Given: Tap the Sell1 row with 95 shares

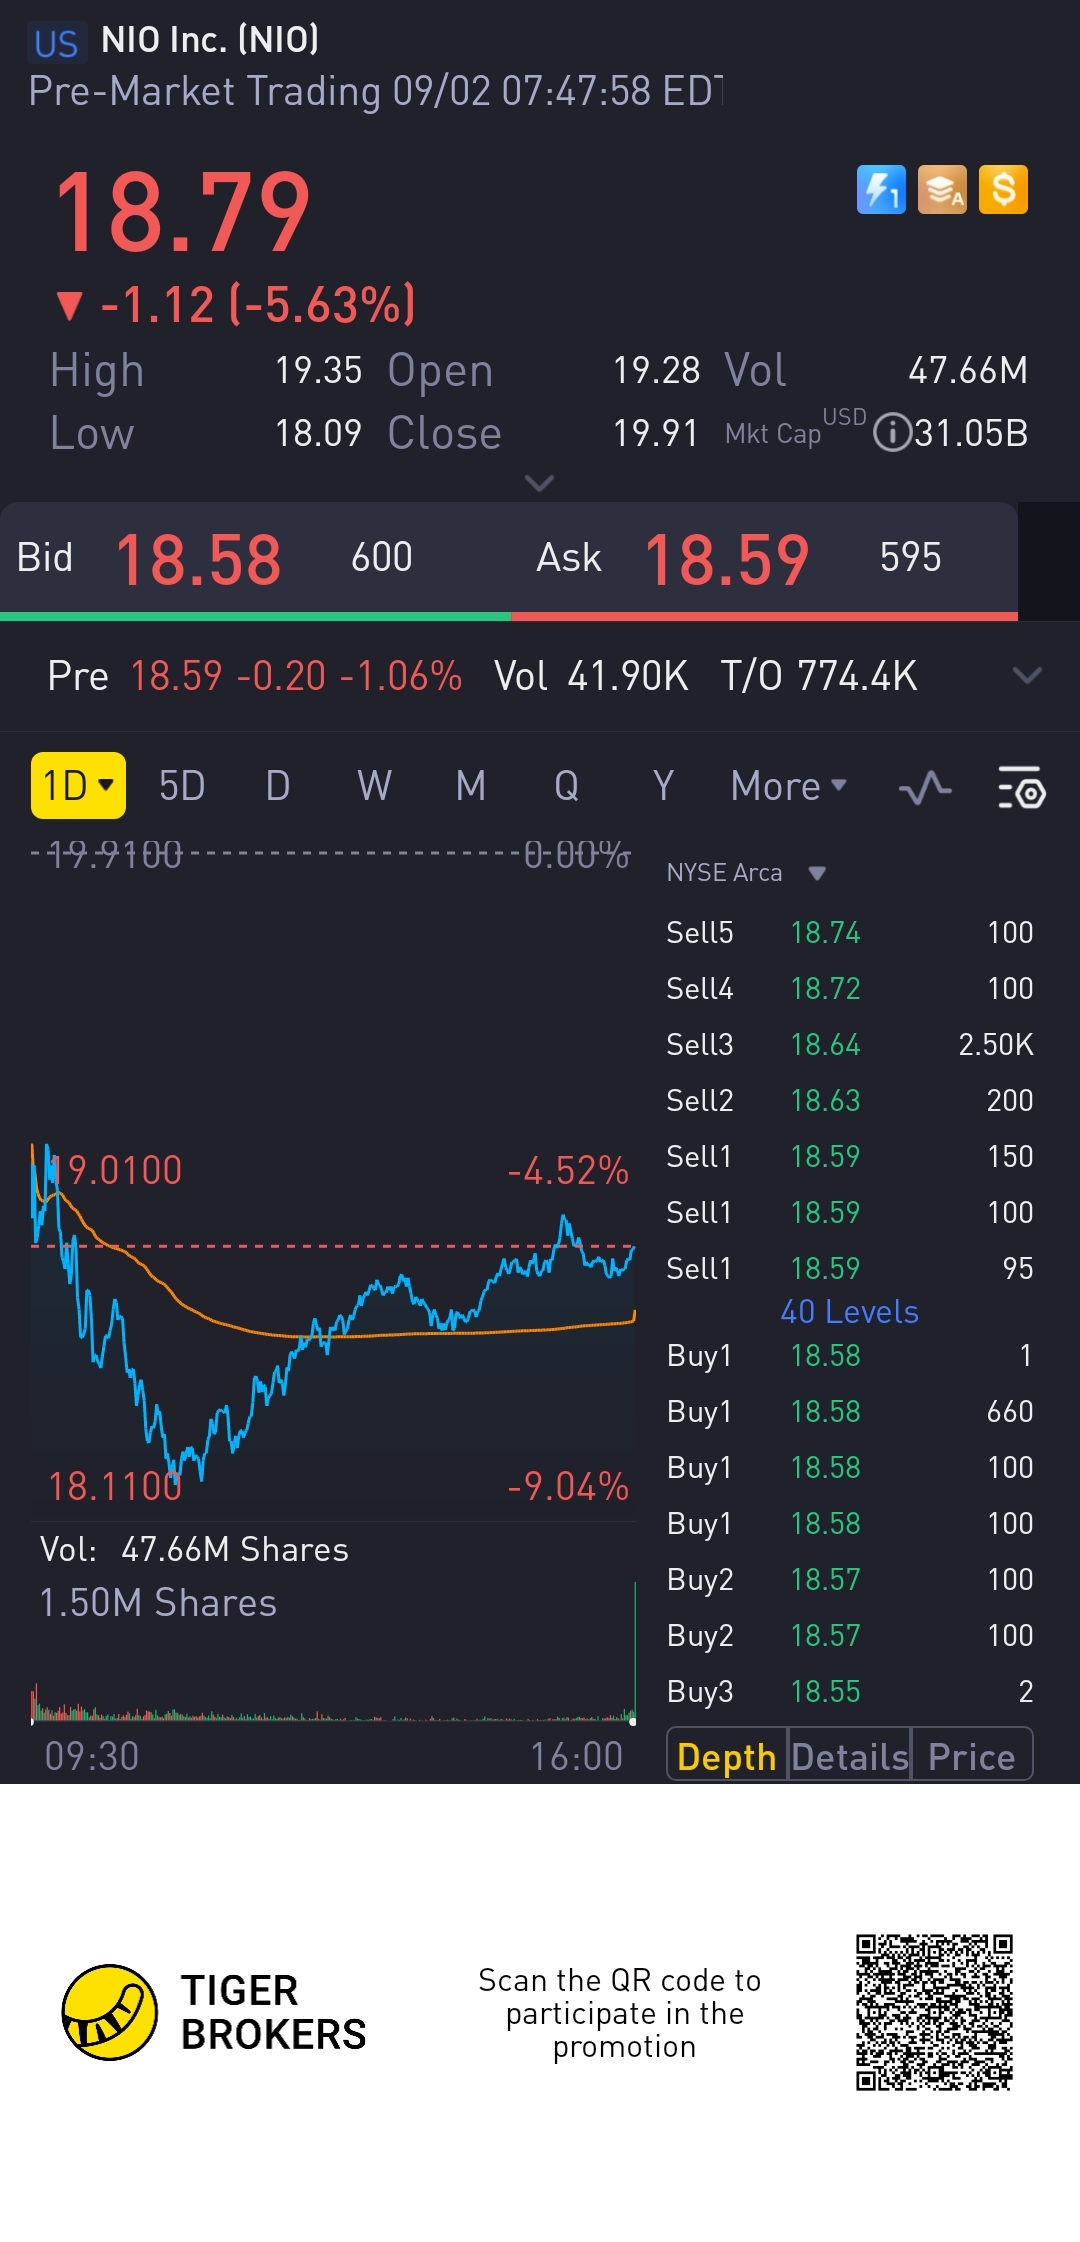Looking at the screenshot, I should pos(849,1268).
